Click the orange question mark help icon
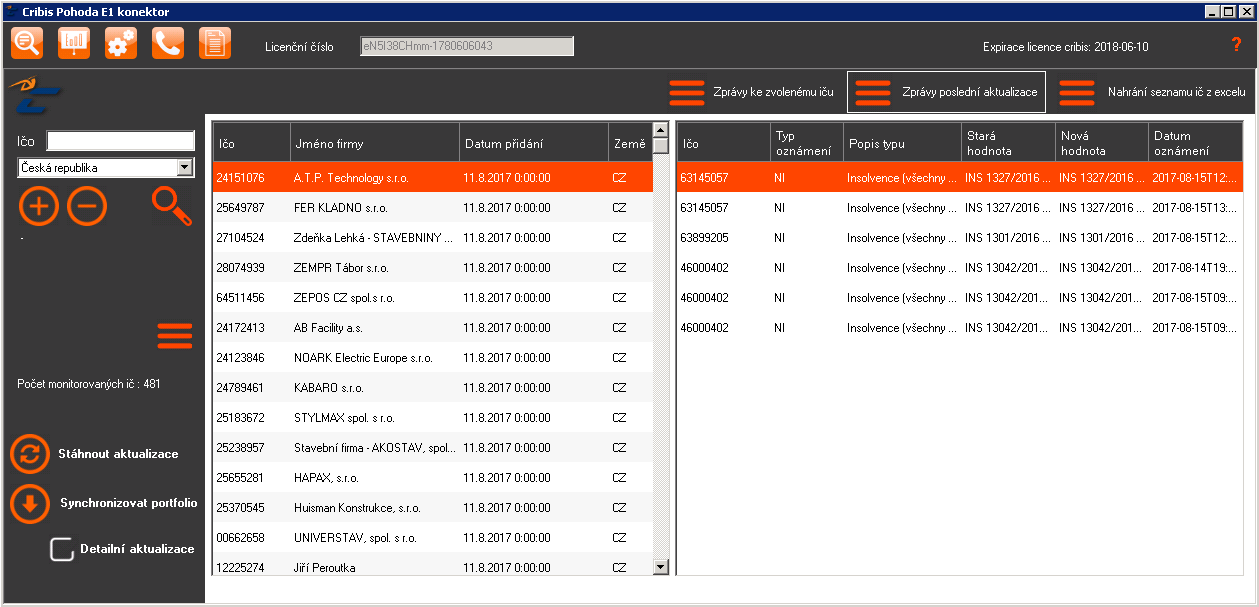The height and width of the screenshot is (607, 1259). click(x=1237, y=45)
